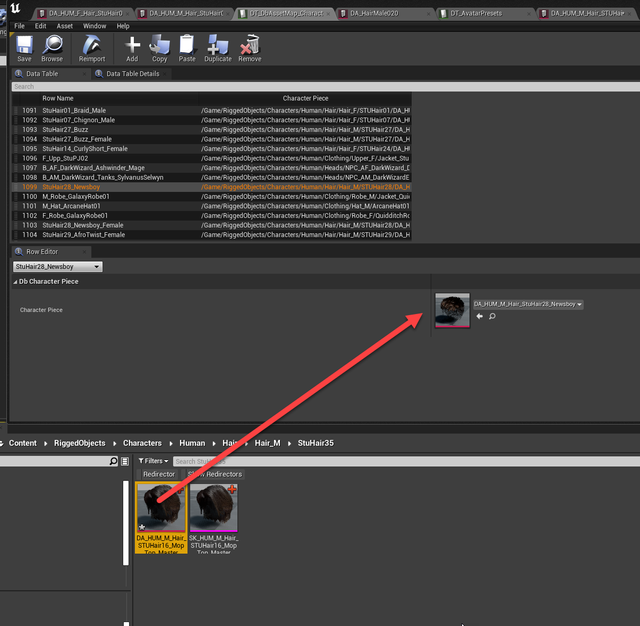Open the Help menu
The height and width of the screenshot is (626, 640).
click(123, 26)
